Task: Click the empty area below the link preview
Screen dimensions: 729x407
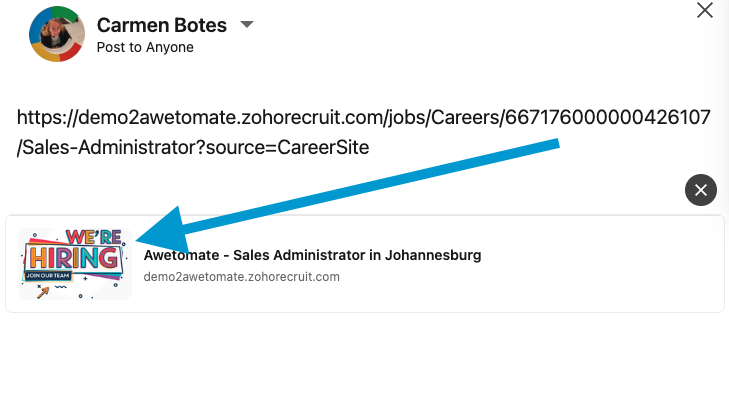Action: [364, 360]
